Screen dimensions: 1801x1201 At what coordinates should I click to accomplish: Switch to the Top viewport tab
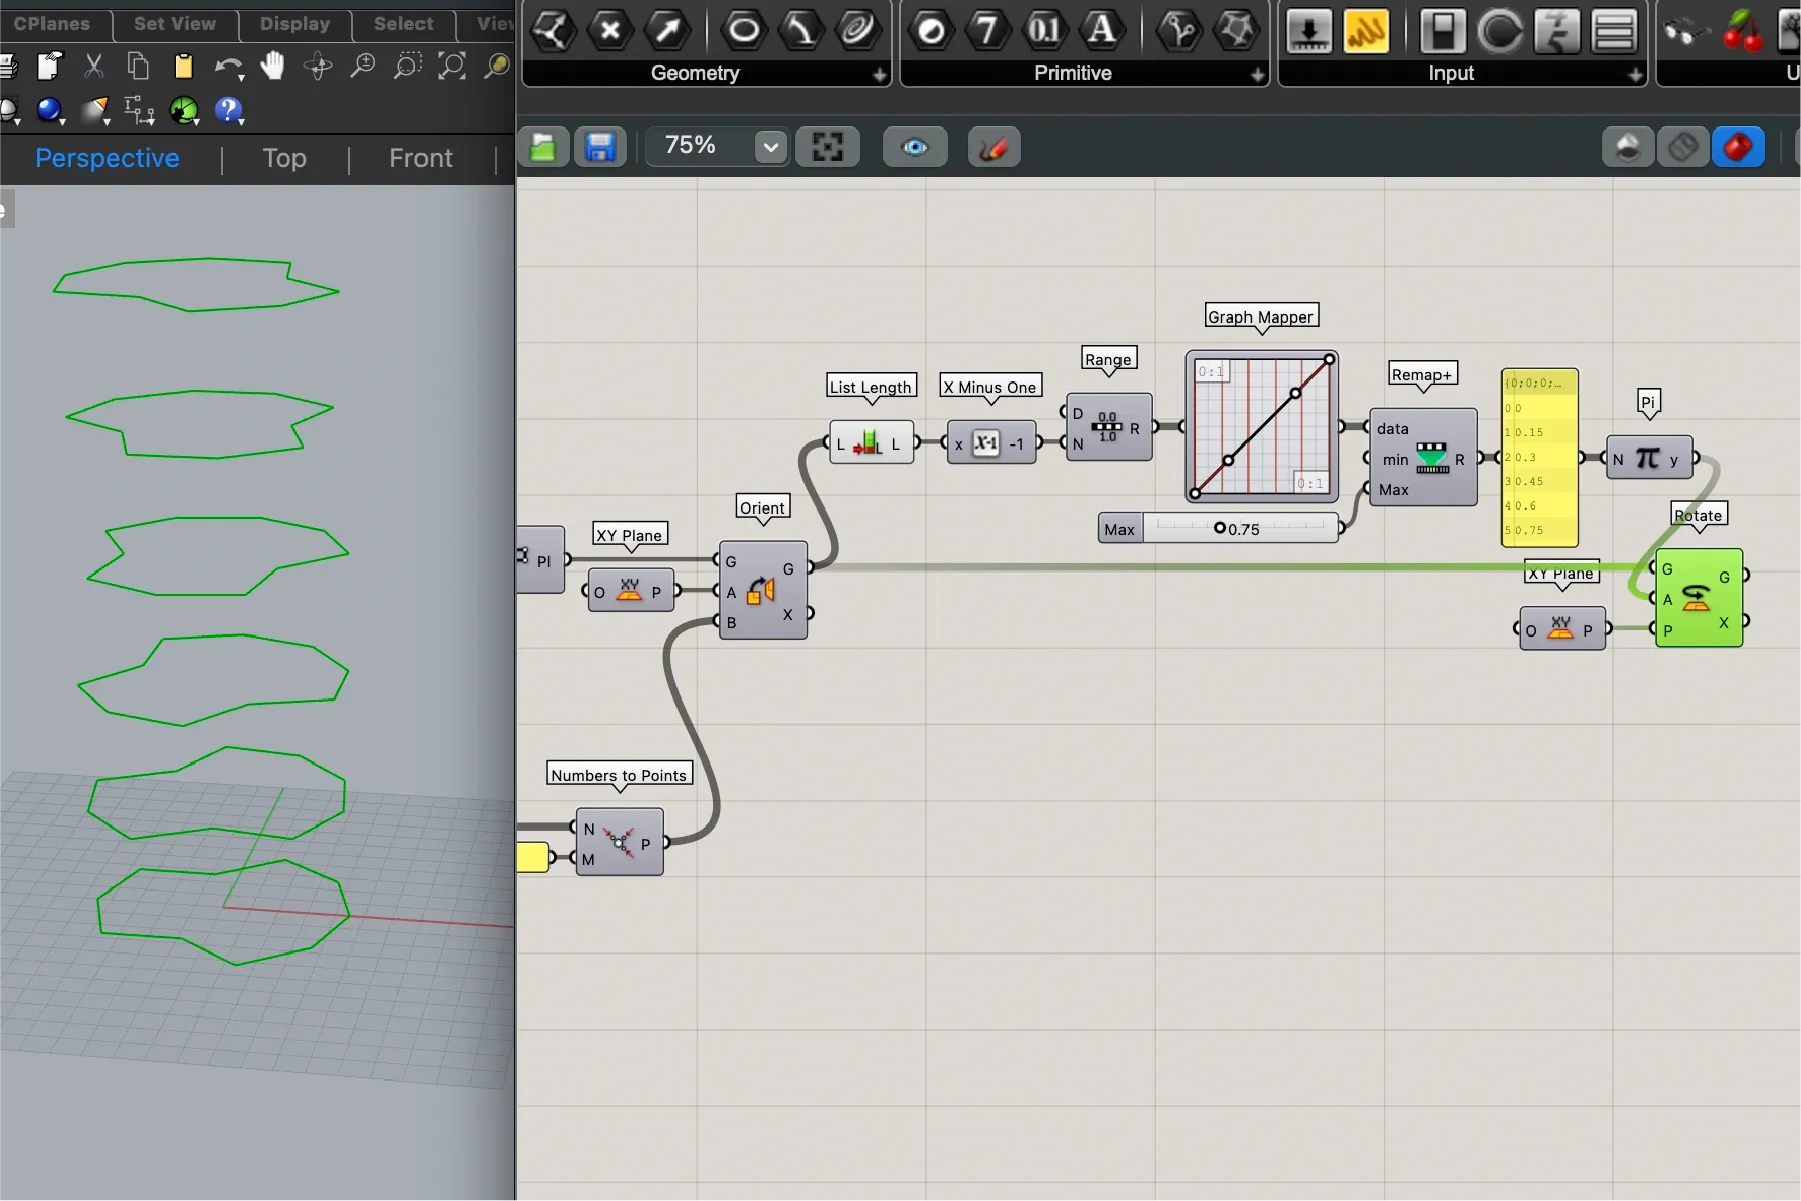coord(284,159)
